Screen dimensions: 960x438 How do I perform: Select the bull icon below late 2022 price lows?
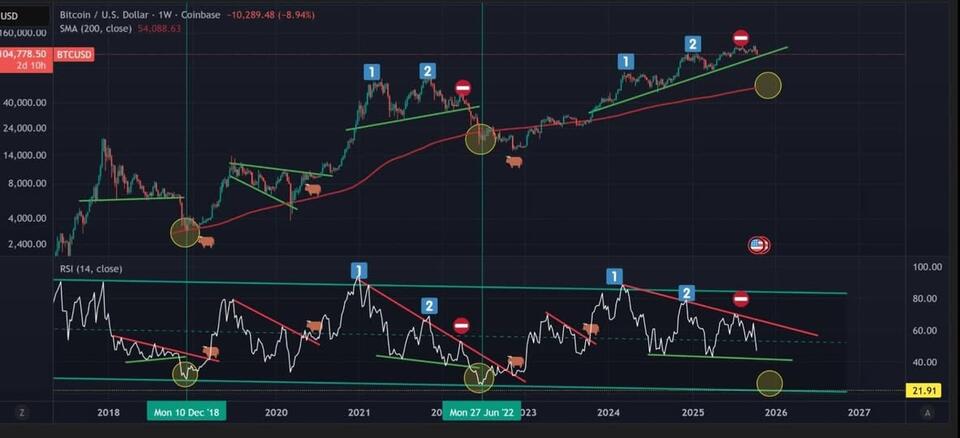pos(514,162)
